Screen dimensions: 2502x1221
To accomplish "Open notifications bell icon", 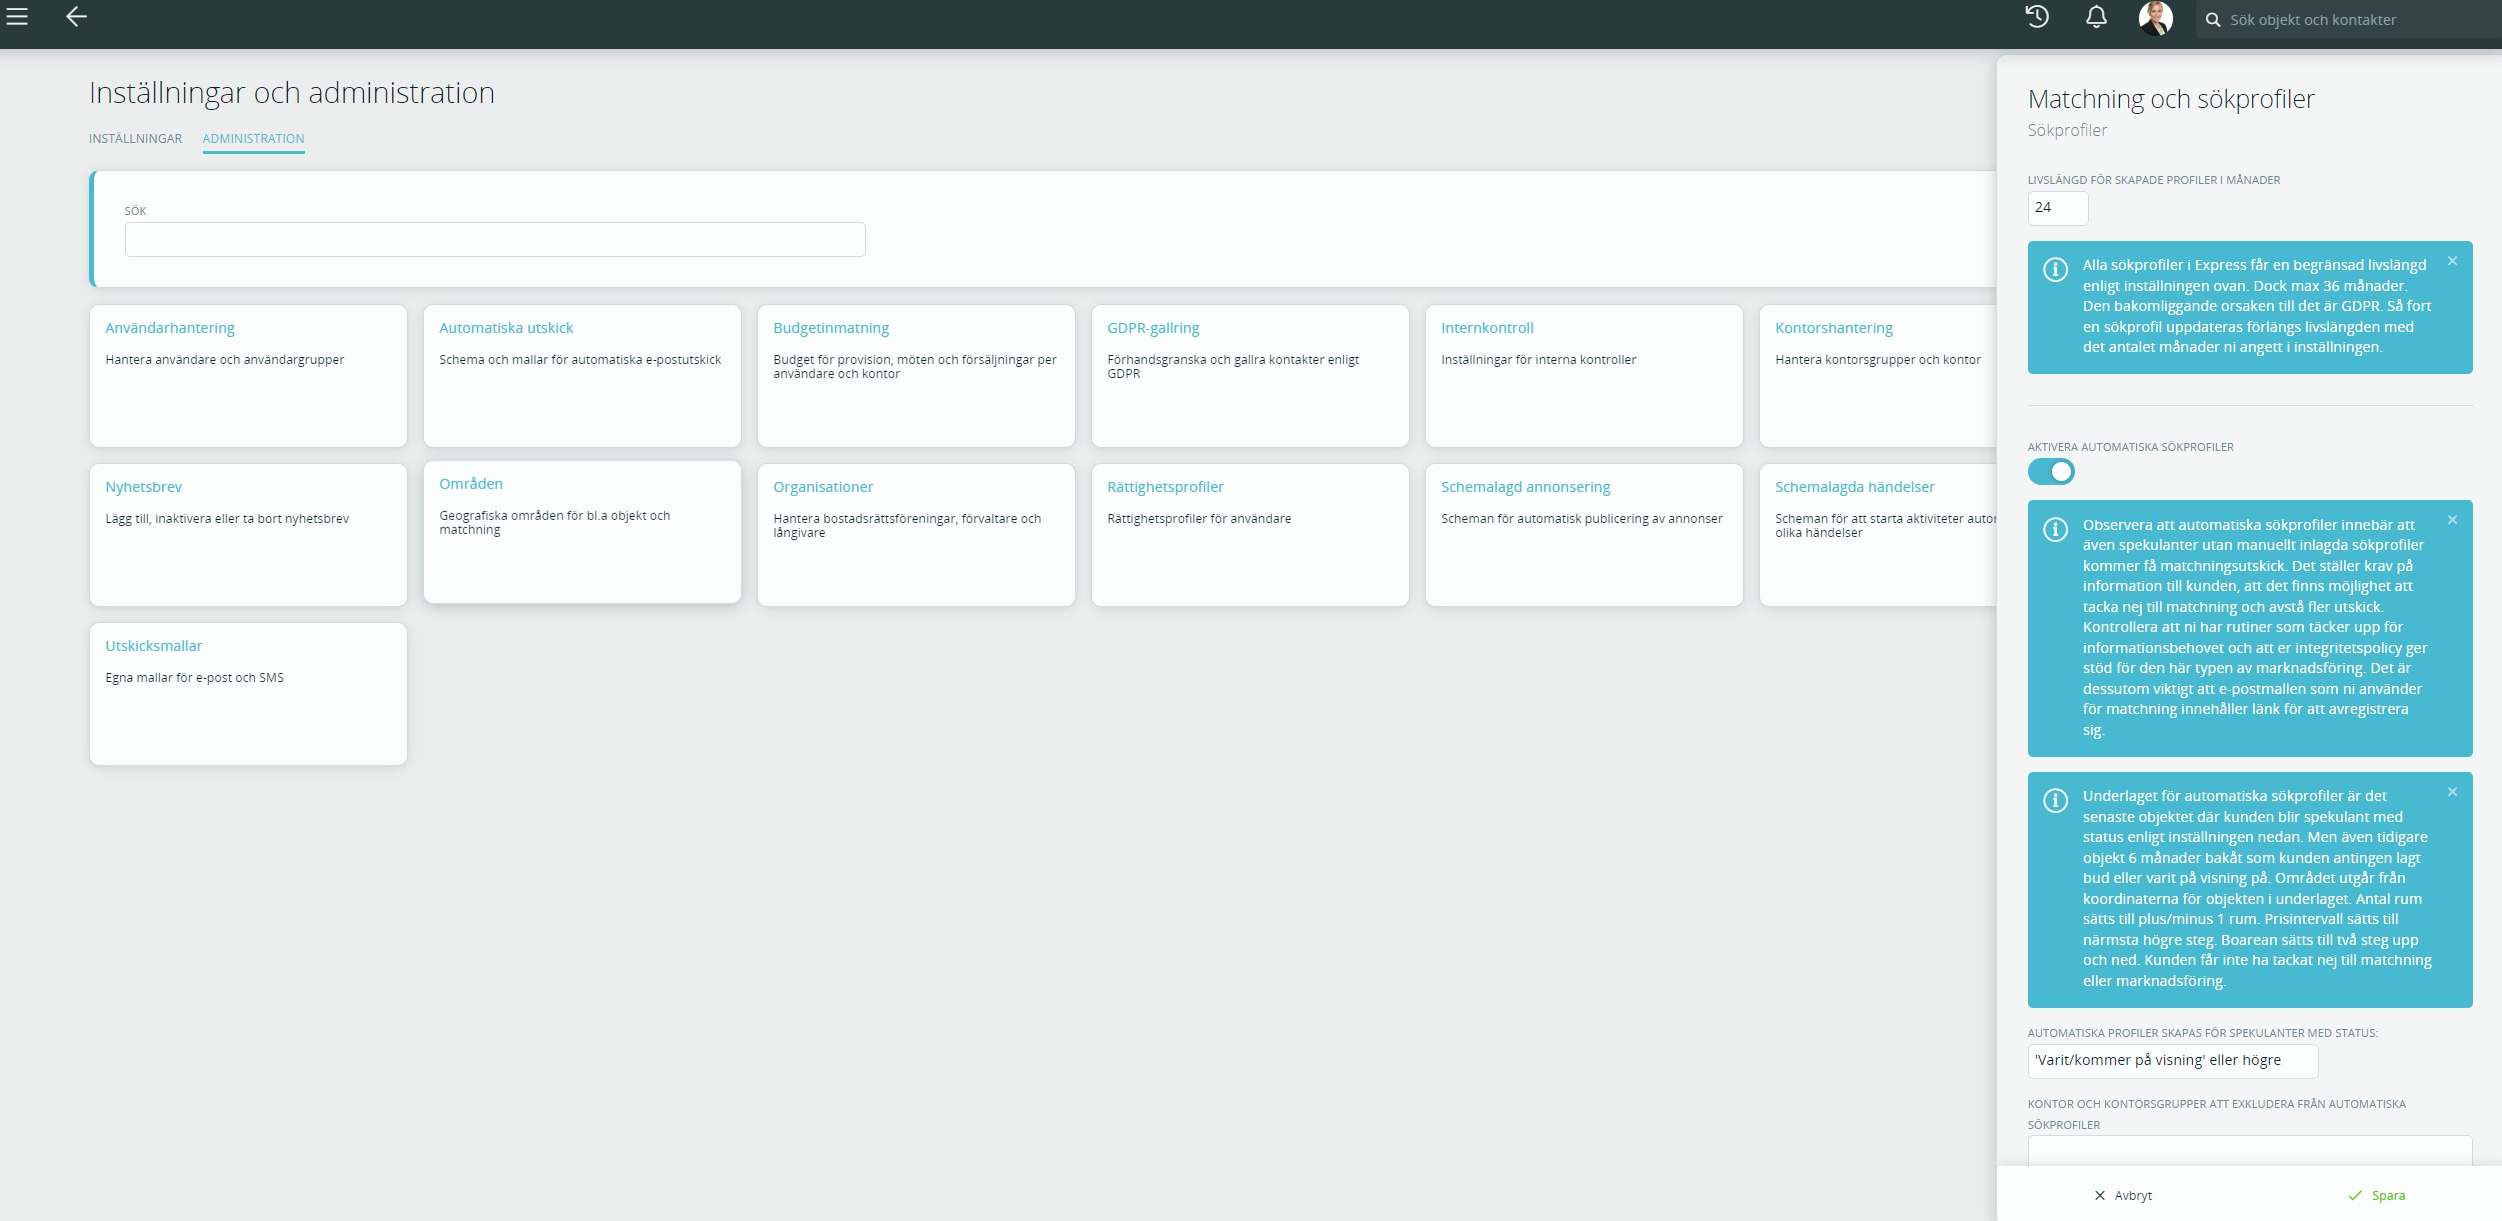I will [2096, 17].
